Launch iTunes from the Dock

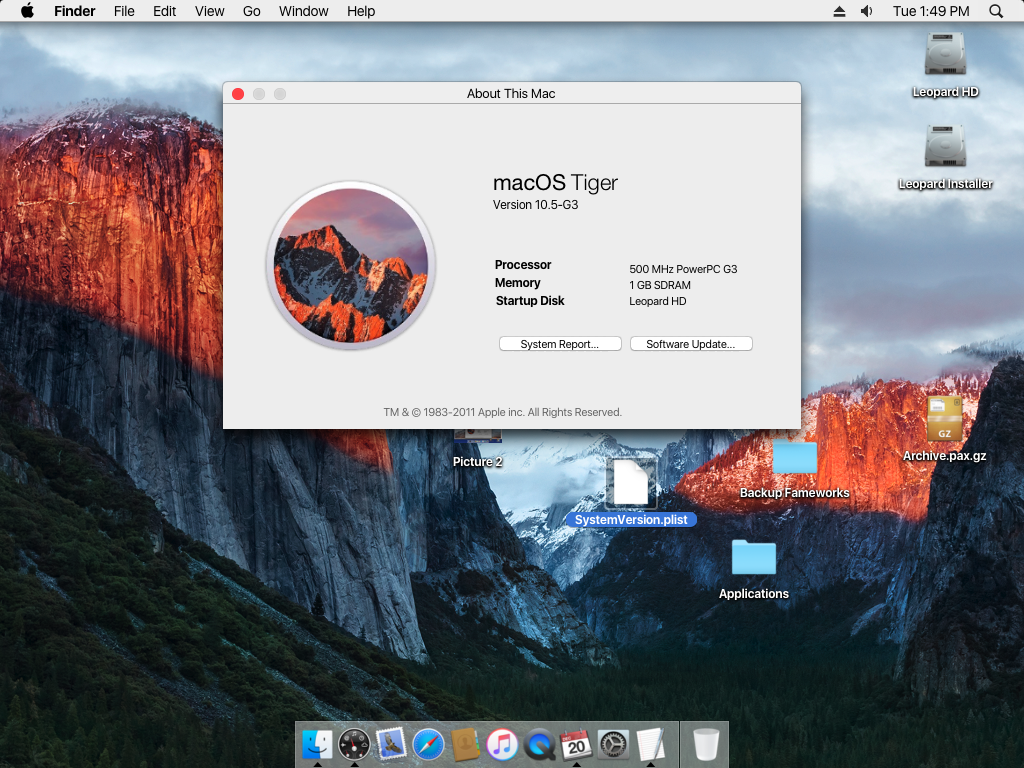[x=502, y=745]
